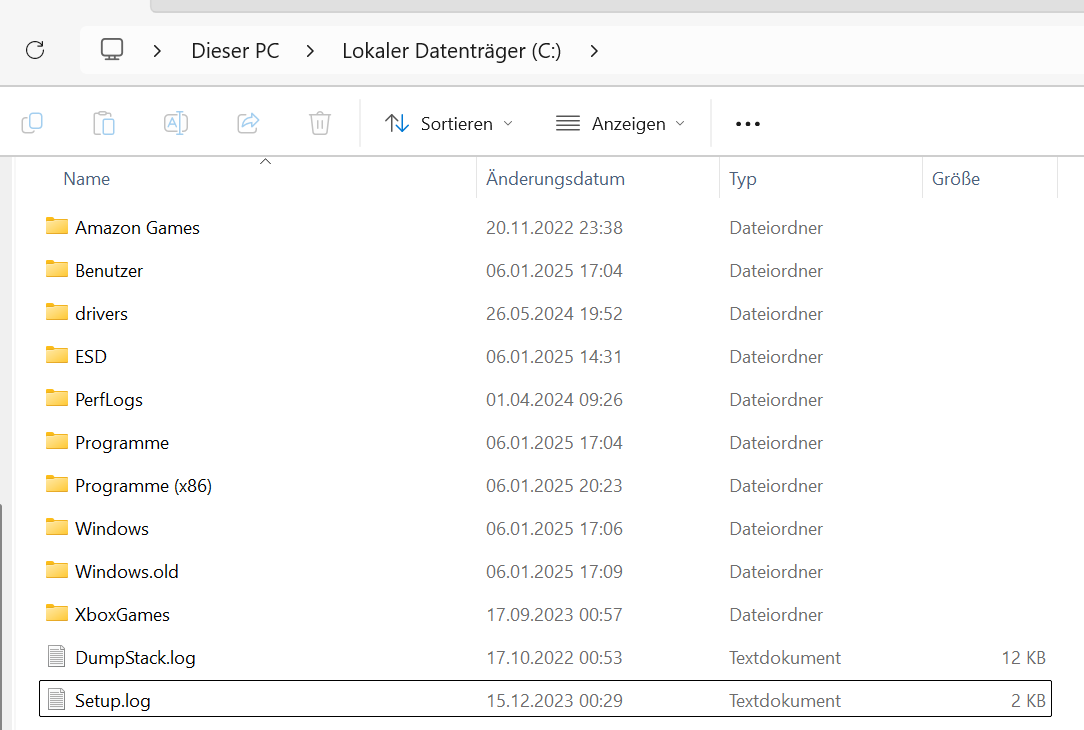This screenshot has width=1084, height=730.
Task: Select the Programme folder name
Action: (x=122, y=442)
